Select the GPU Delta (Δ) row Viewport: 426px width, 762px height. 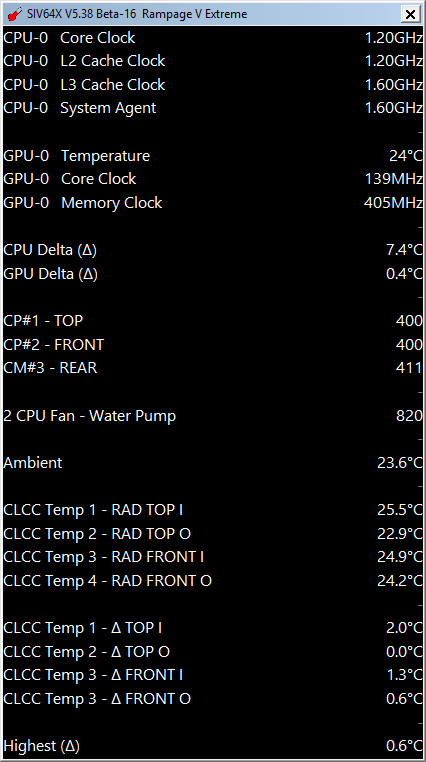point(213,274)
